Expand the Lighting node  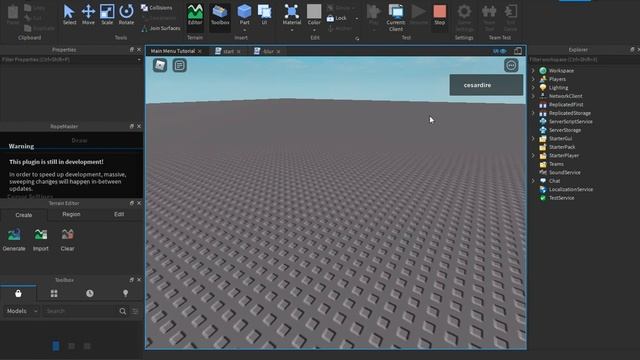tap(533, 88)
